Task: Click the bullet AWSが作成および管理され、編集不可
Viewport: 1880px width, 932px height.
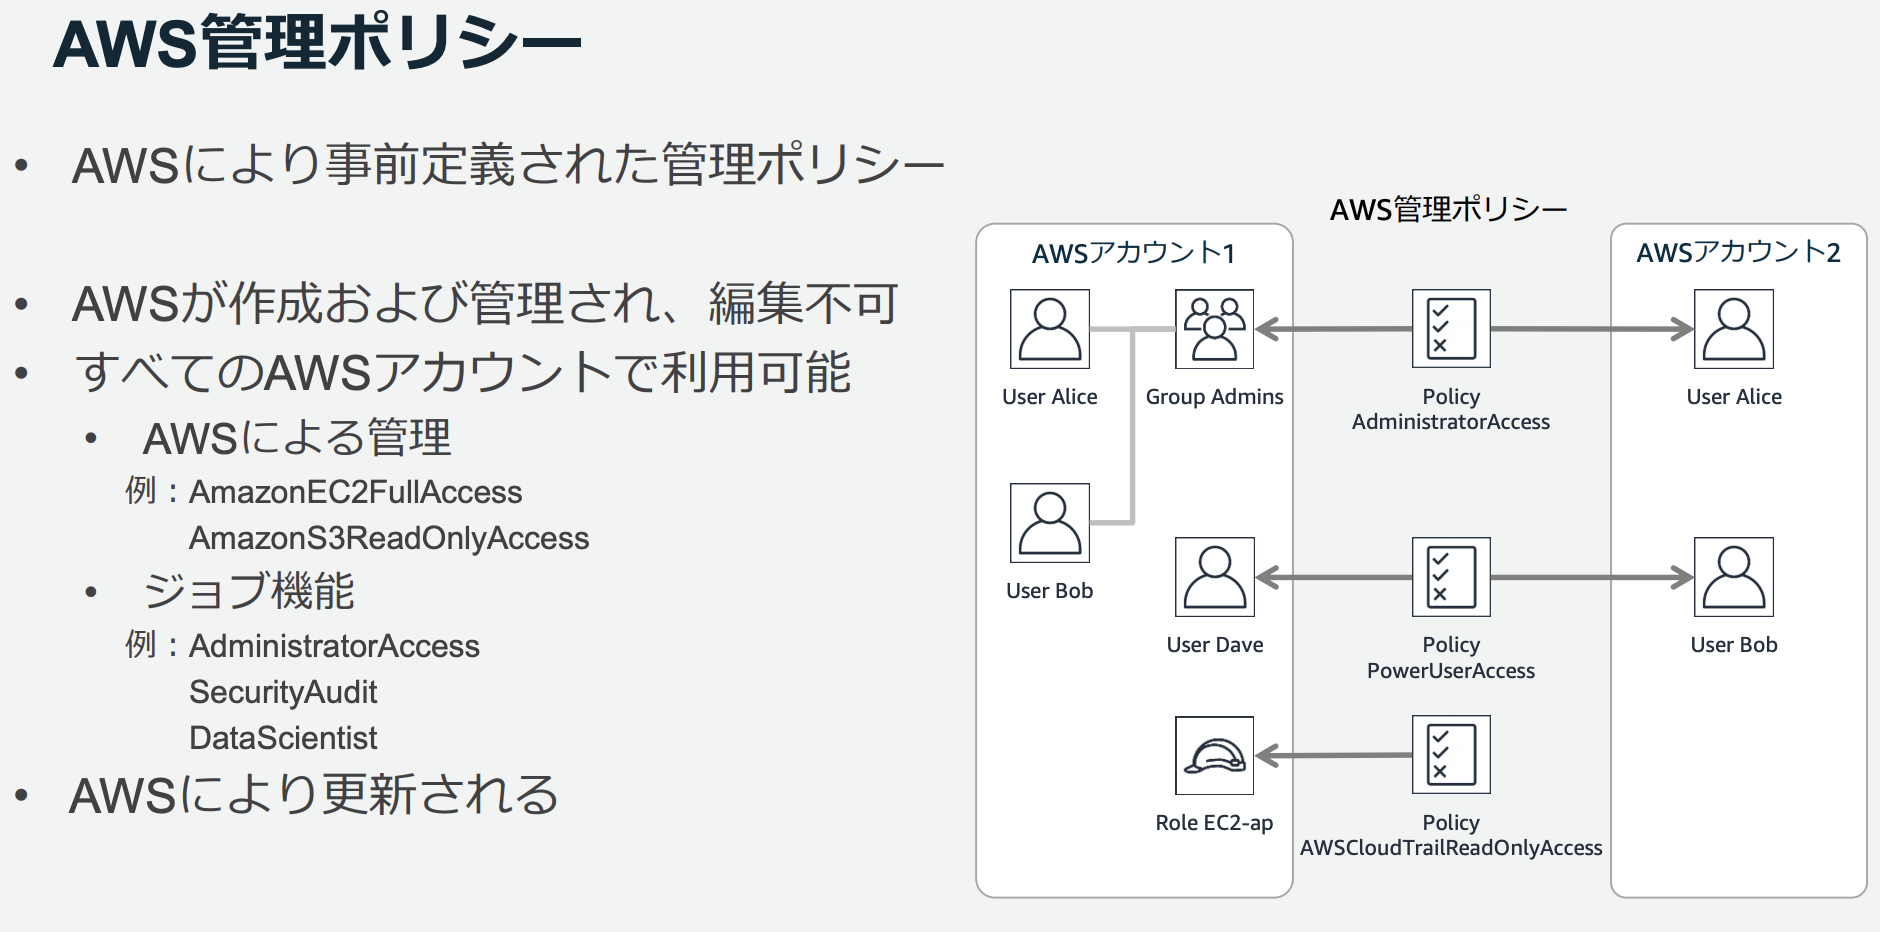Action: tap(485, 303)
